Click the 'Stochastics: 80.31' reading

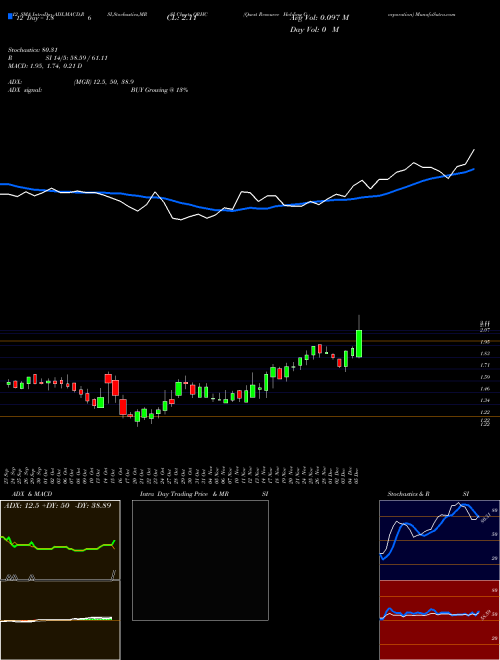[32, 50]
